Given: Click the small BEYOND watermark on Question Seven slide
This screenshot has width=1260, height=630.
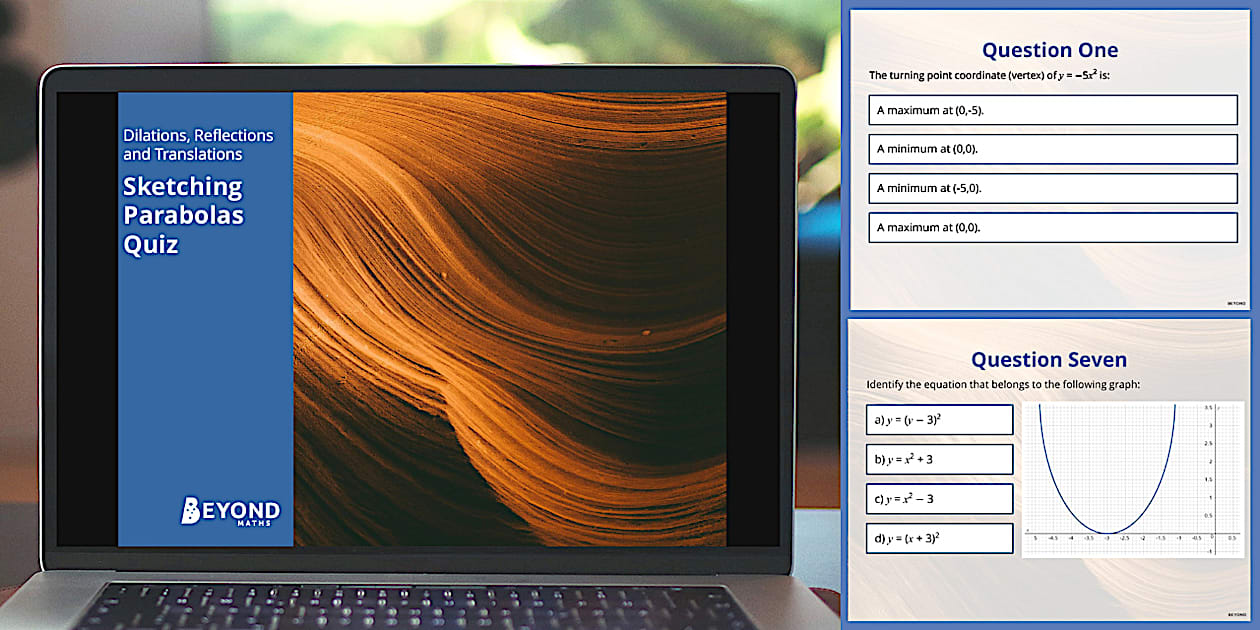Looking at the screenshot, I should point(1236,613).
